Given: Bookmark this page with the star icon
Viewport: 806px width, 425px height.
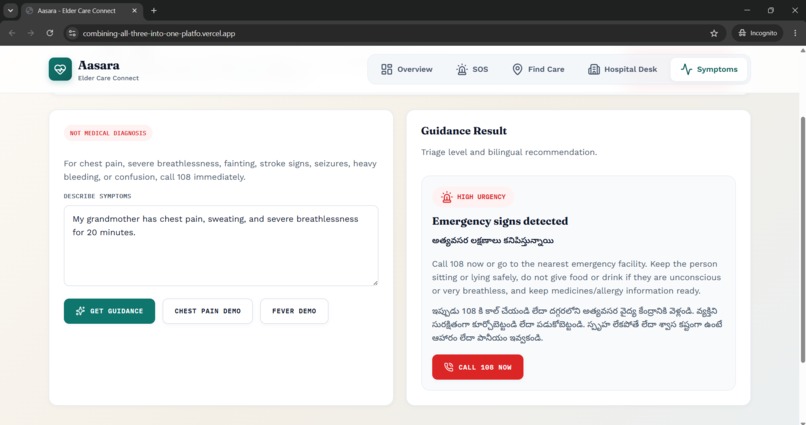Looking at the screenshot, I should [714, 33].
